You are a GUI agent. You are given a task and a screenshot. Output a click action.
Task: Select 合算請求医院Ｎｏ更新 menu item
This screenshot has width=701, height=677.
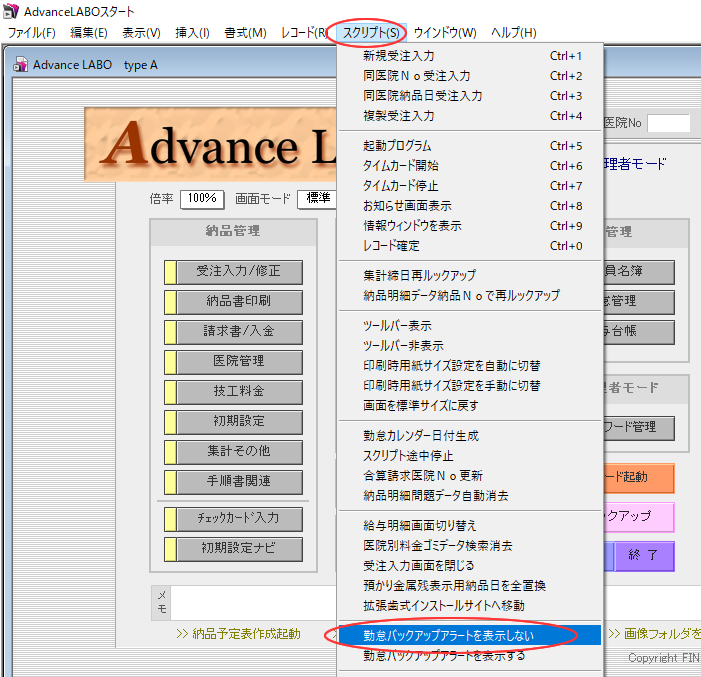(x=469, y=476)
